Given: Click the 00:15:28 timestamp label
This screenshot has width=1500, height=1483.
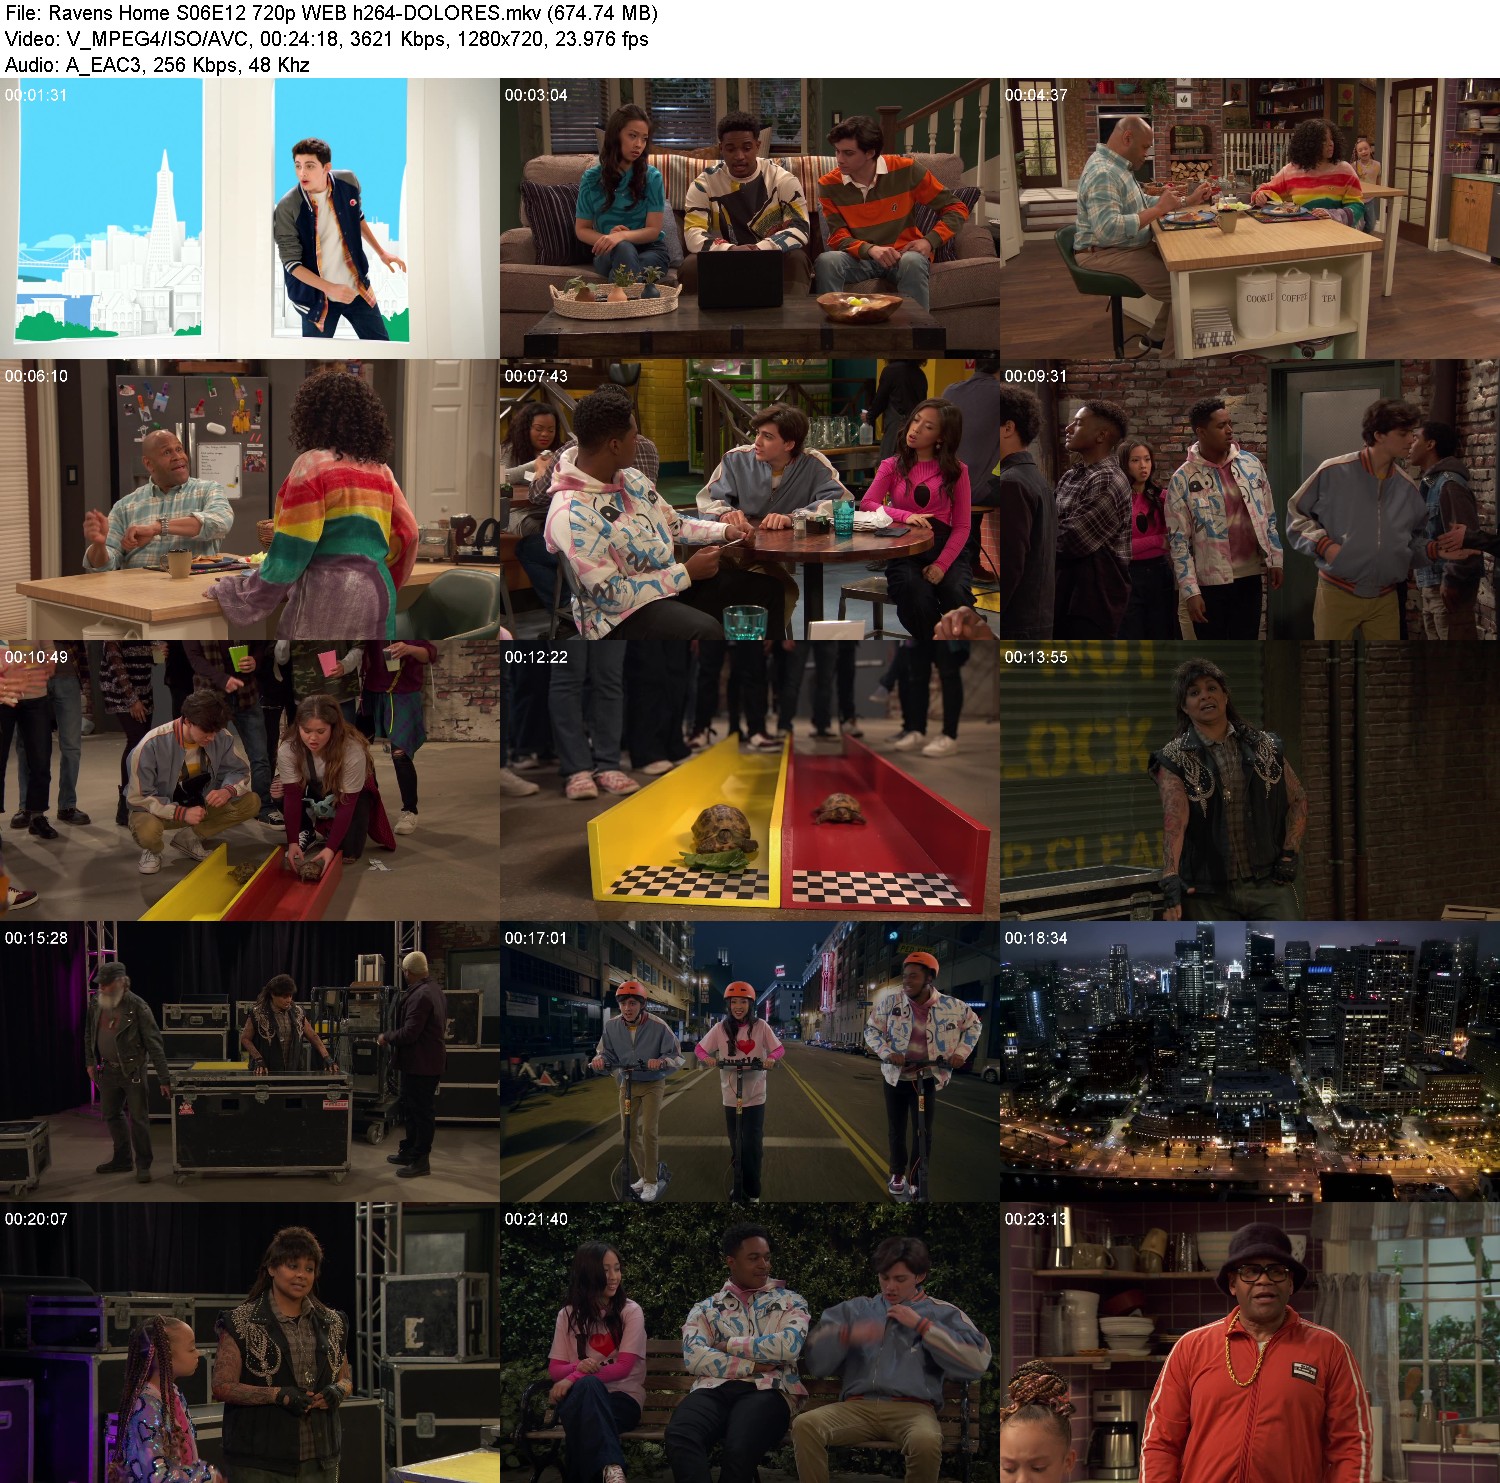Looking at the screenshot, I should click(x=36, y=938).
